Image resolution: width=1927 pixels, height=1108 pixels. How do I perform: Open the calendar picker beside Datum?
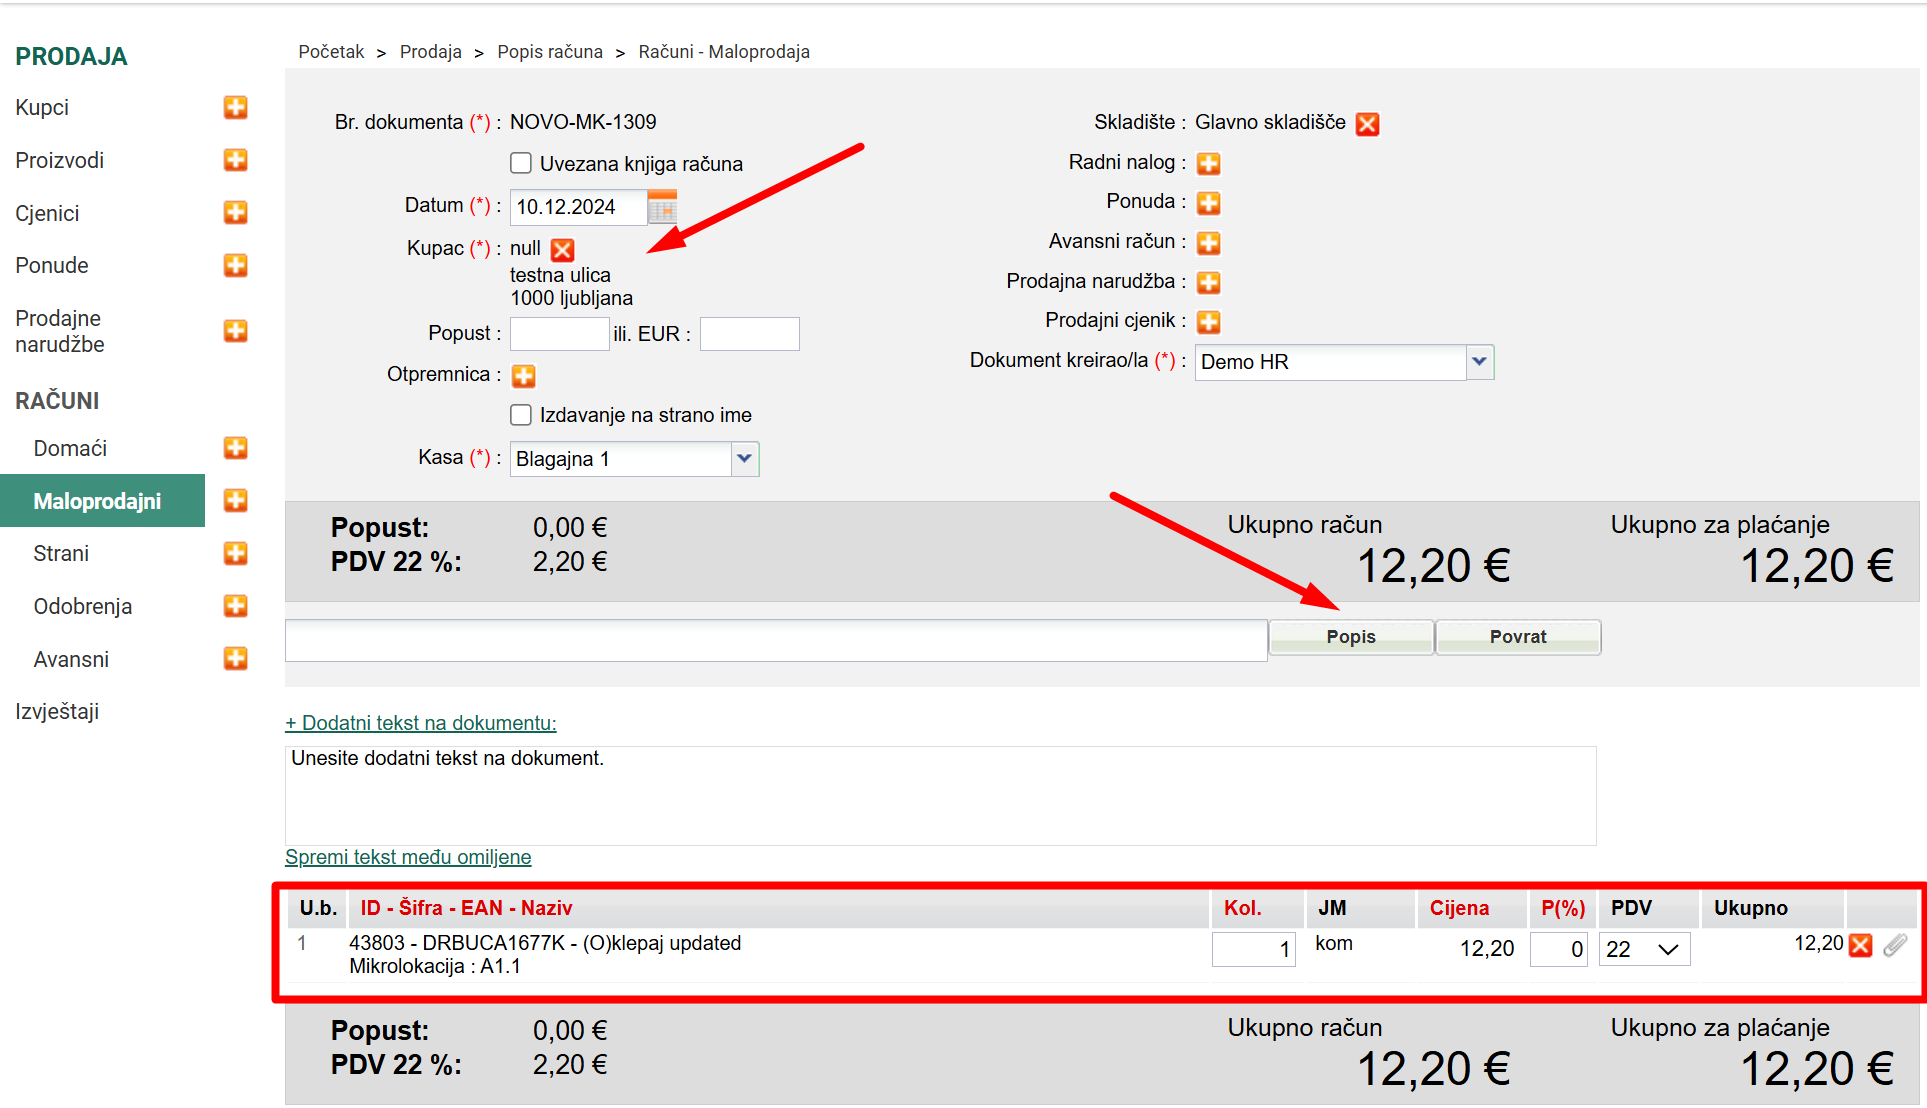[662, 207]
